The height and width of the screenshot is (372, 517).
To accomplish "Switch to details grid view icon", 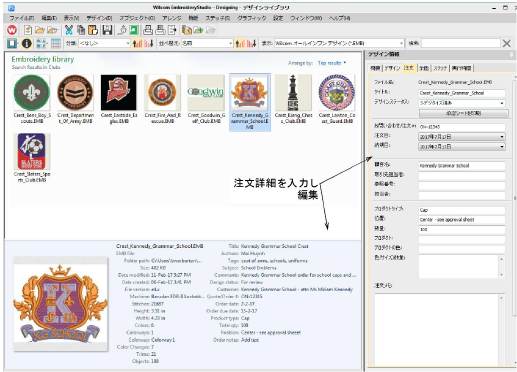I will (56, 43).
